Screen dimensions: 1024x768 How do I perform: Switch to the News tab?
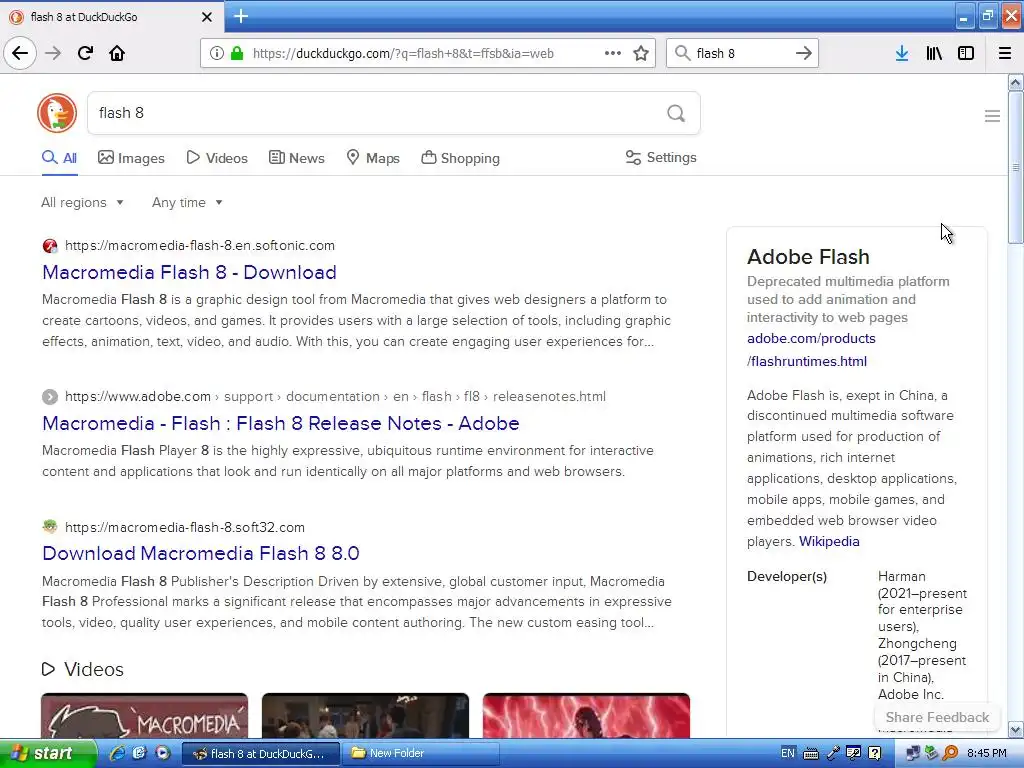297,158
